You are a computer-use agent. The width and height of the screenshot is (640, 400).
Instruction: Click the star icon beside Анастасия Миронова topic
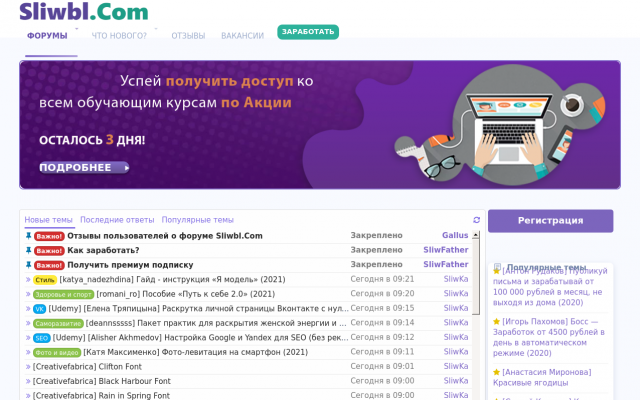click(496, 372)
